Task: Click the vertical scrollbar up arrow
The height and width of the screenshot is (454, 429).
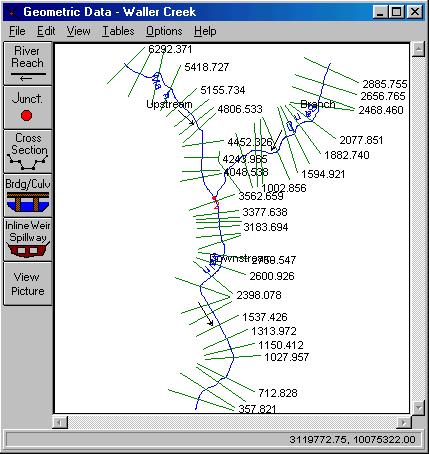Action: [x=418, y=50]
